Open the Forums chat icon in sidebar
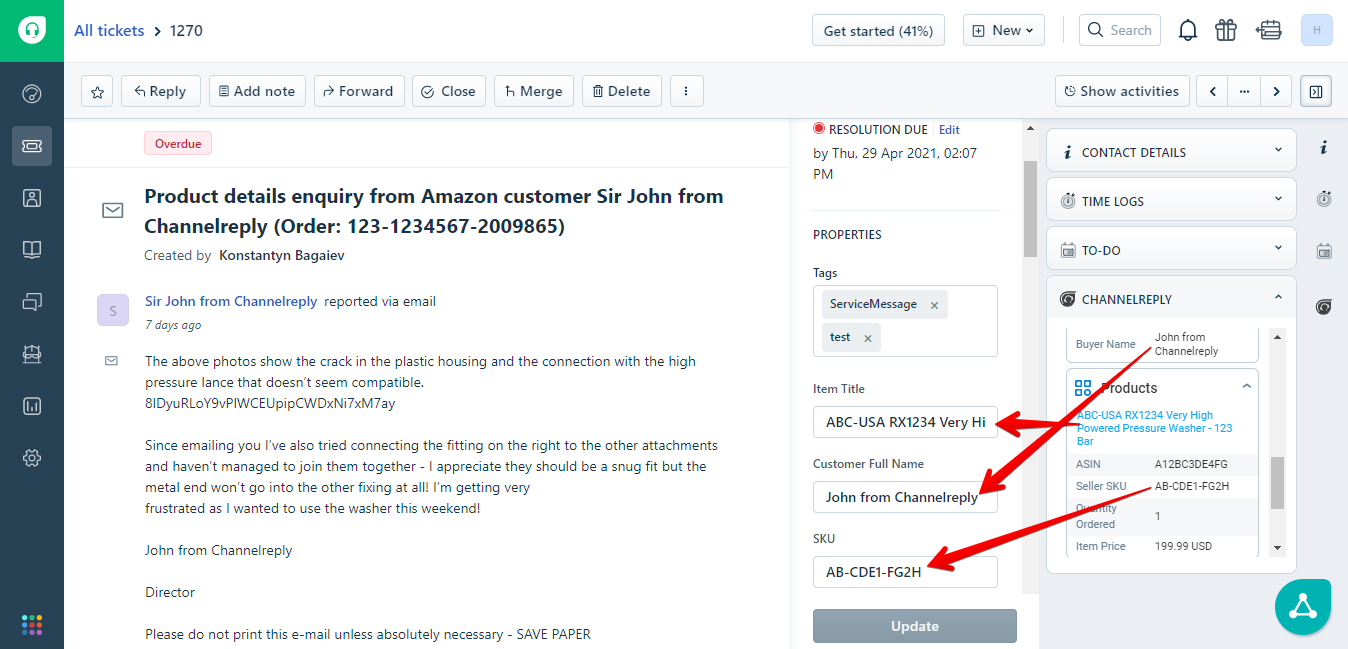The height and width of the screenshot is (649, 1348). pos(32,302)
